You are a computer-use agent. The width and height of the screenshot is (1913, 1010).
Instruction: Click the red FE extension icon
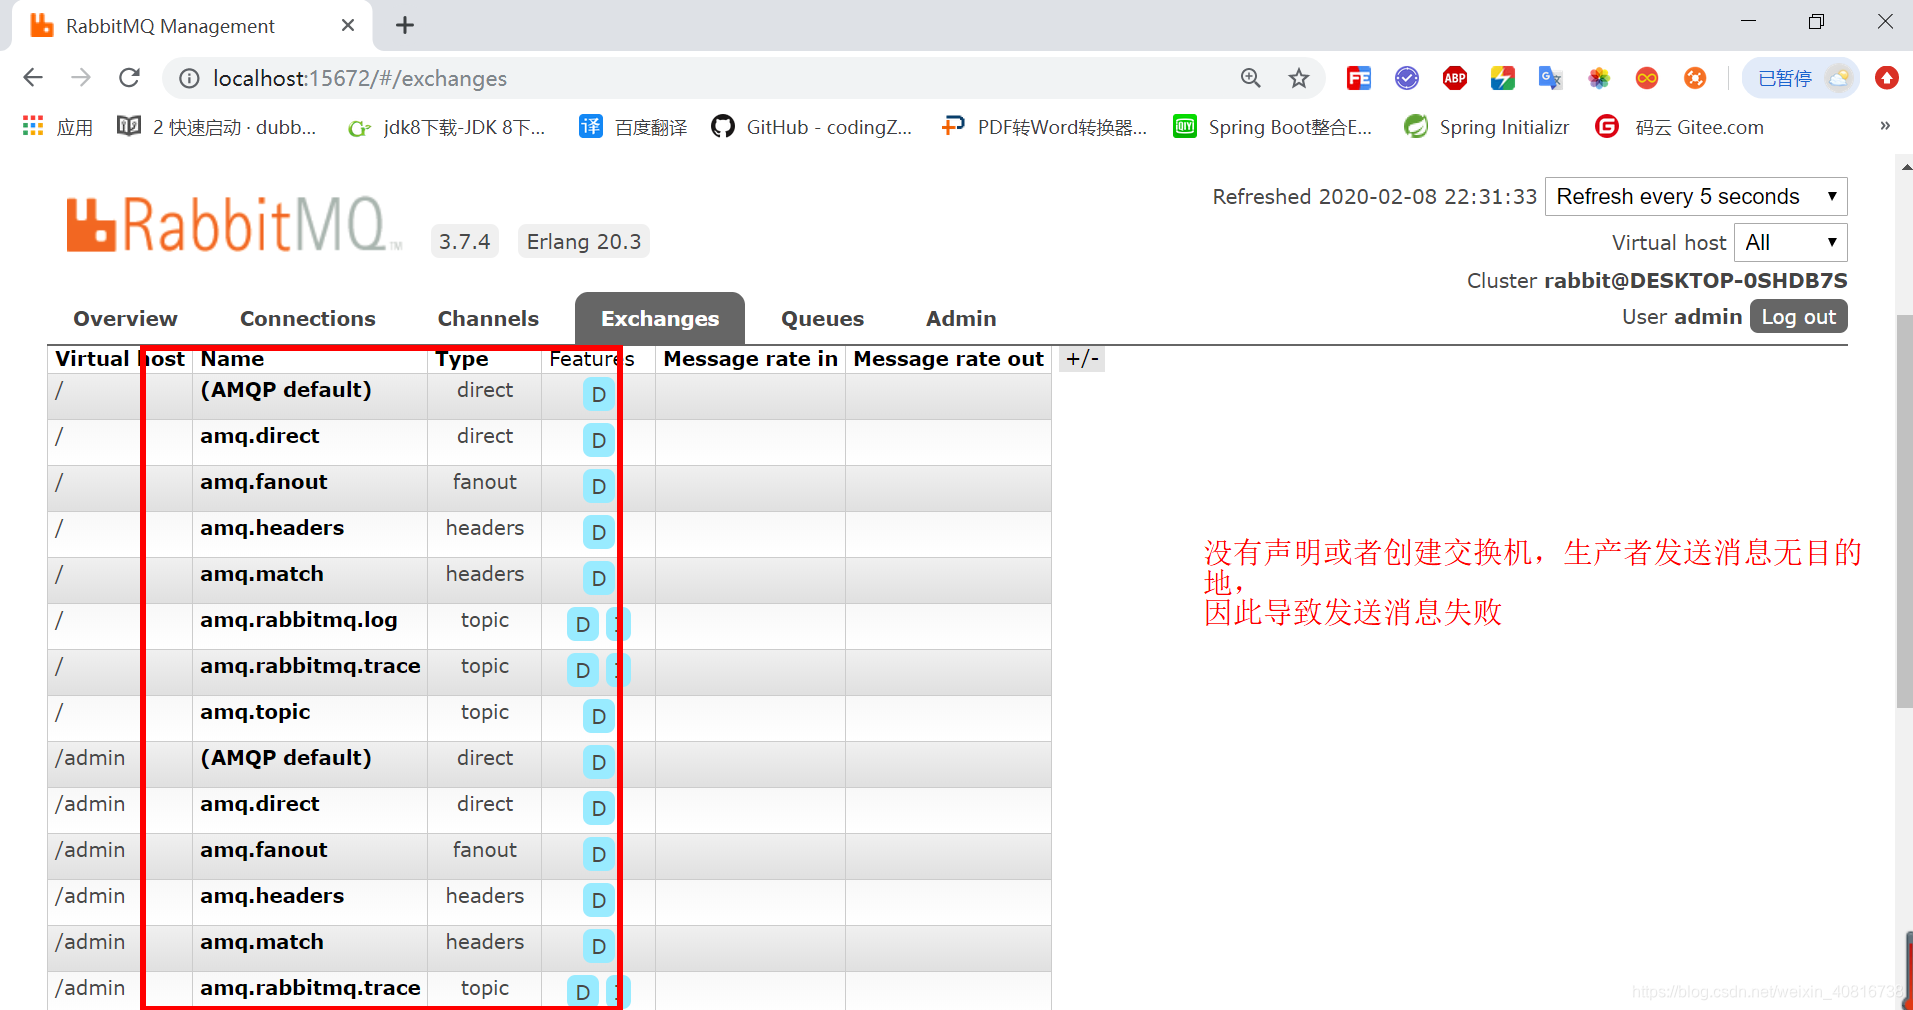click(1358, 78)
